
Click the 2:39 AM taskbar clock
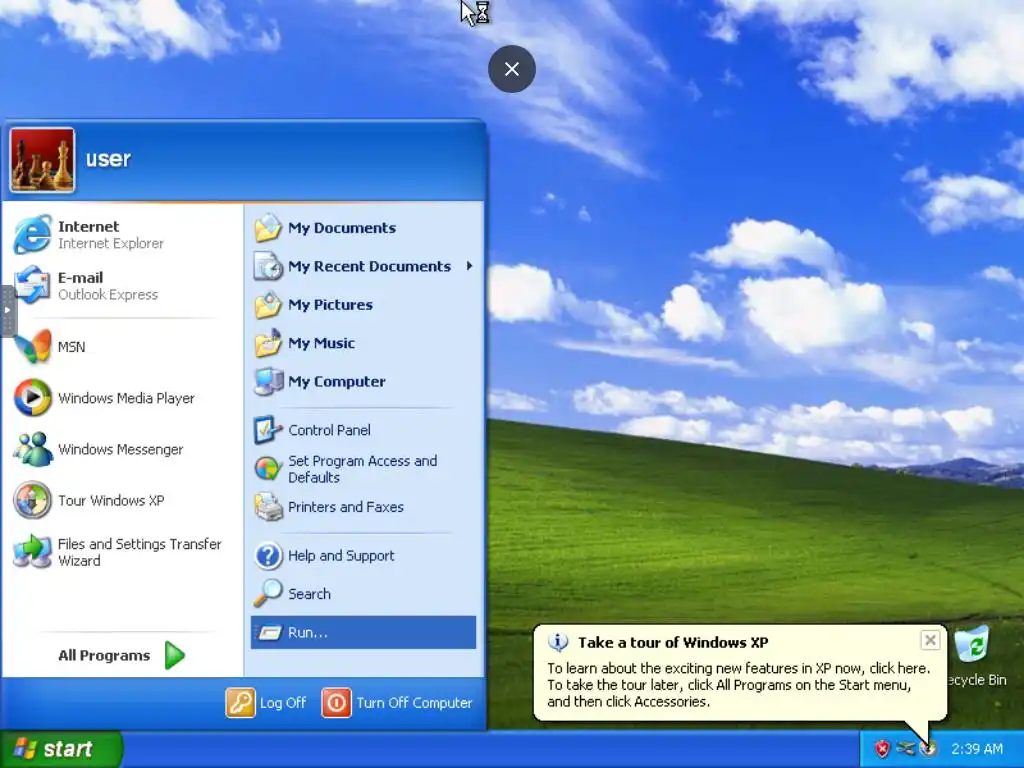tap(976, 748)
